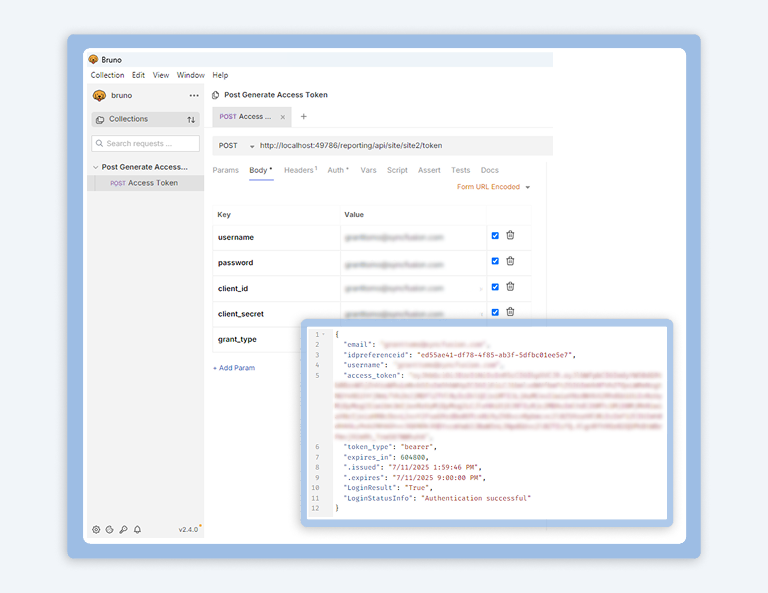Switch to the Assert tab
768x593 pixels.
[x=429, y=170]
